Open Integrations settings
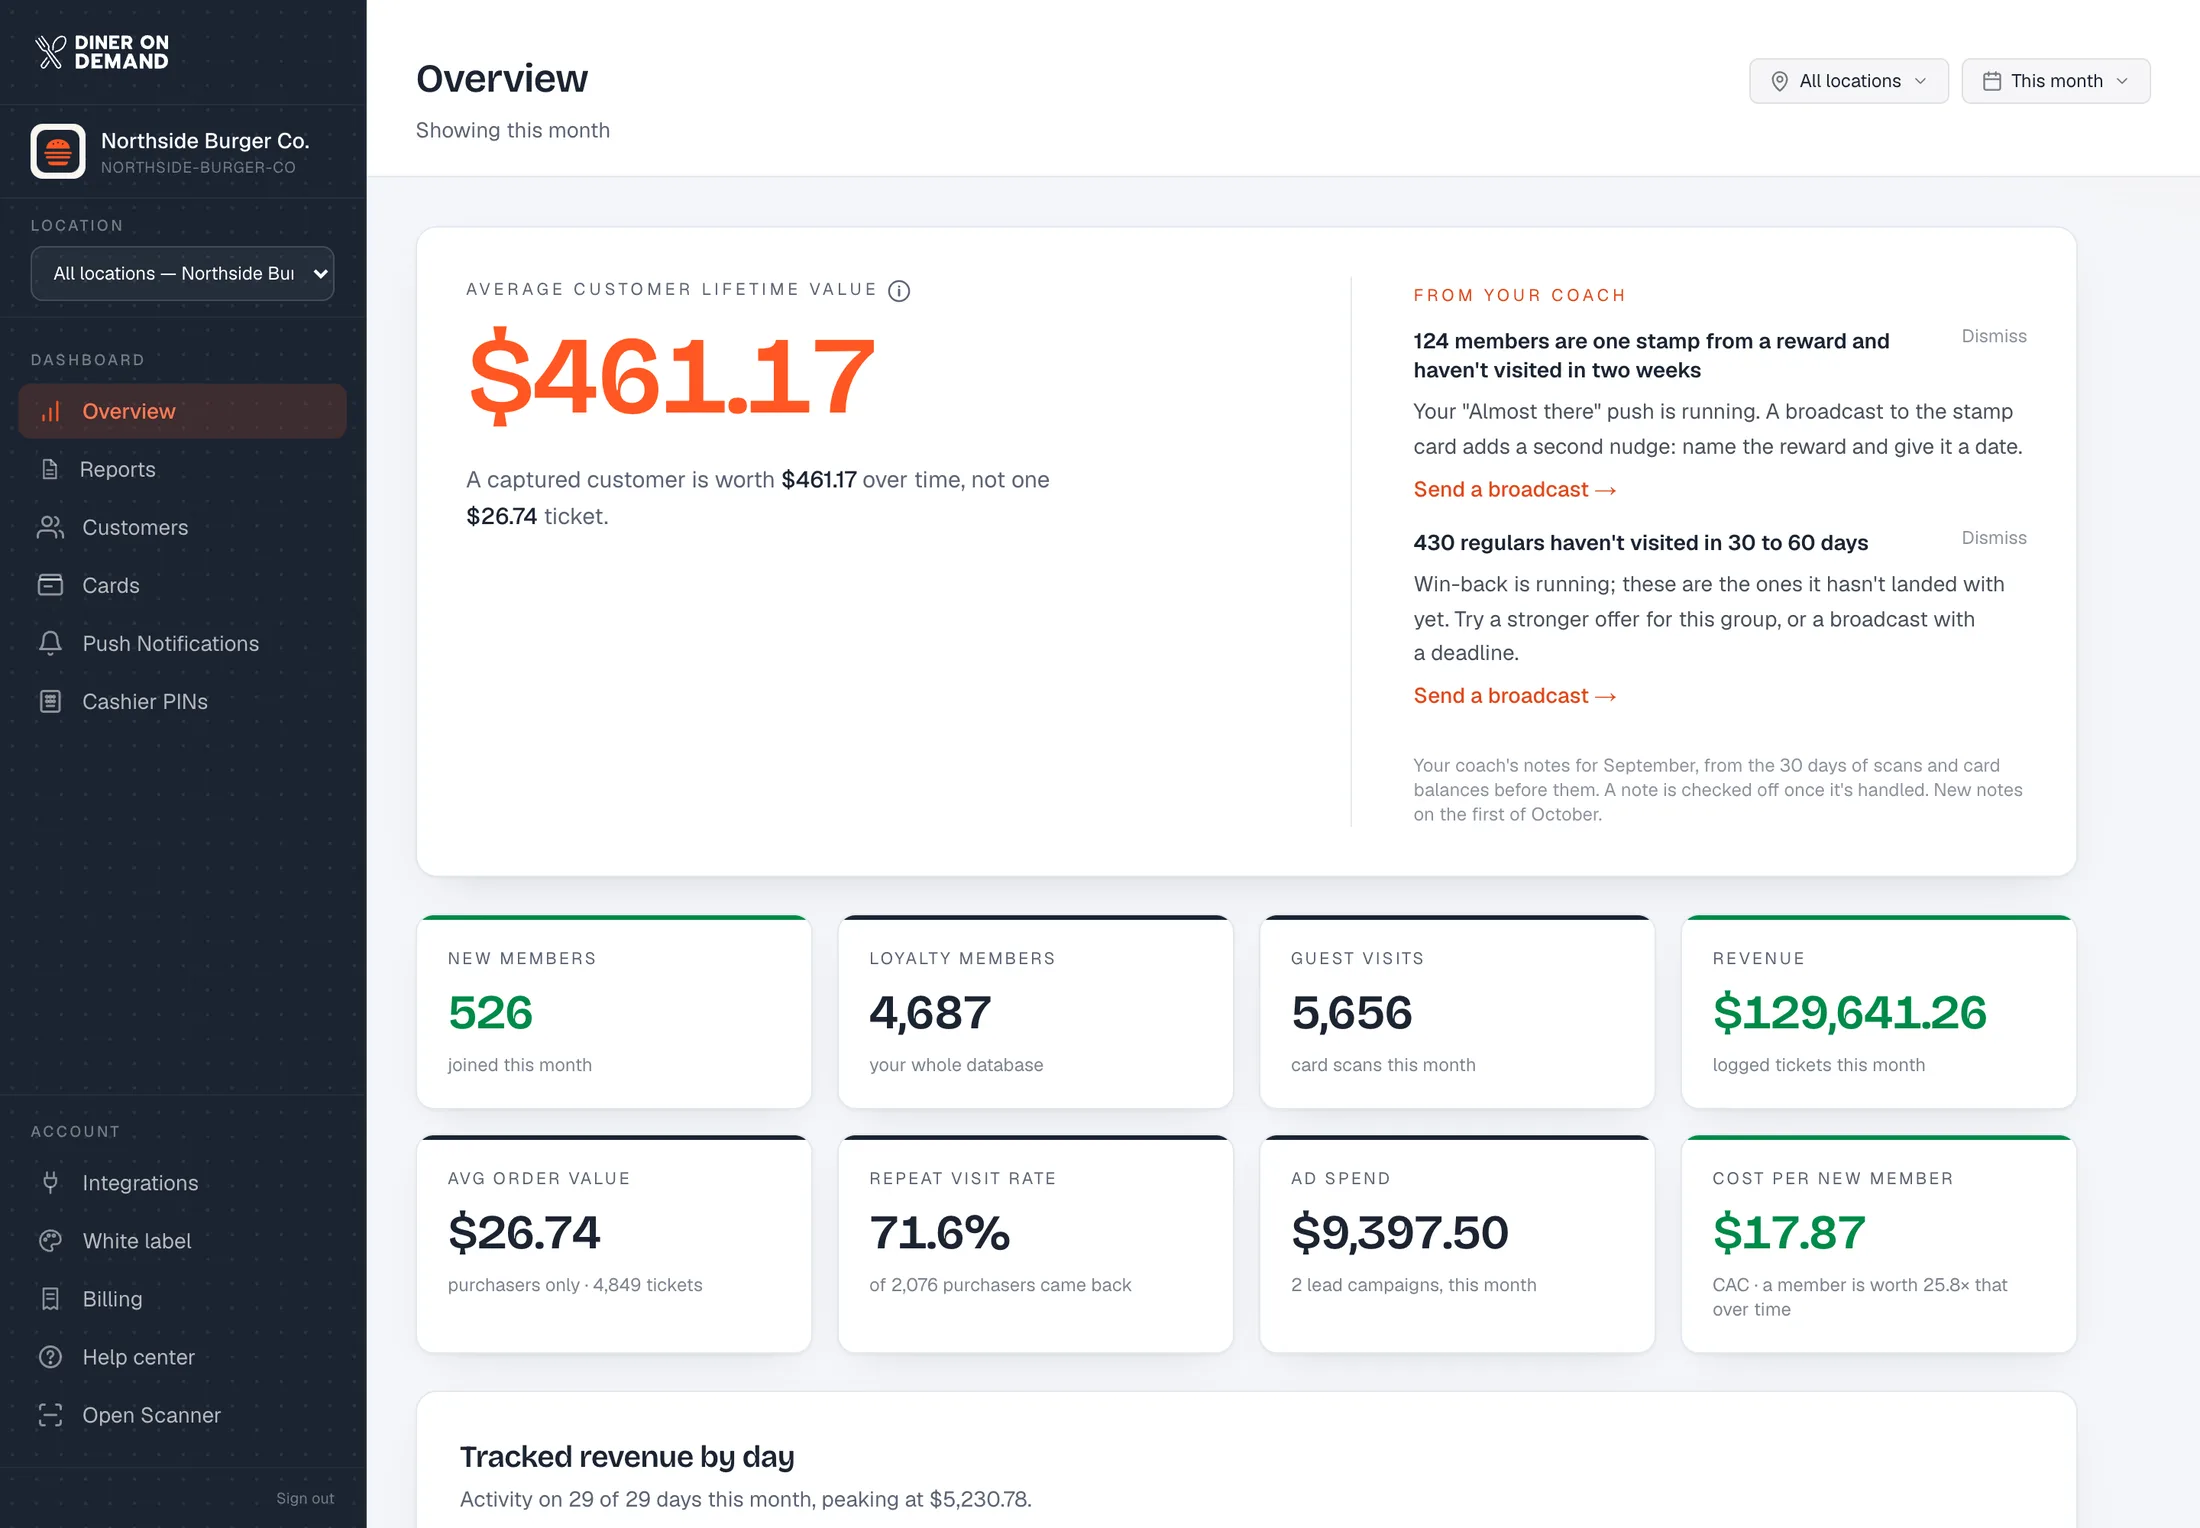 click(x=182, y=1183)
